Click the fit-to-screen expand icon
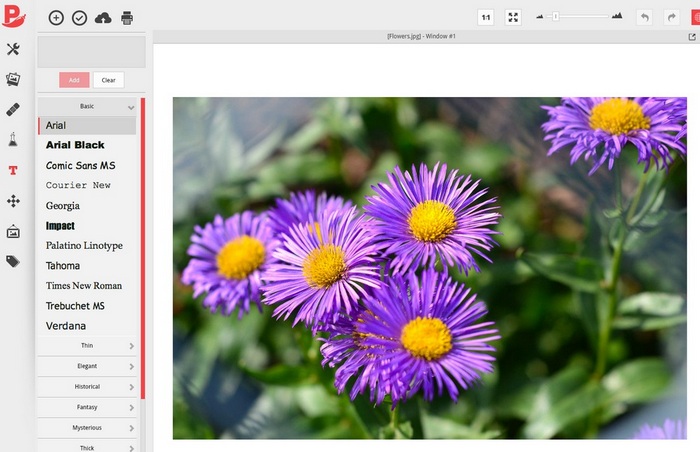This screenshot has width=700, height=452. [x=512, y=17]
